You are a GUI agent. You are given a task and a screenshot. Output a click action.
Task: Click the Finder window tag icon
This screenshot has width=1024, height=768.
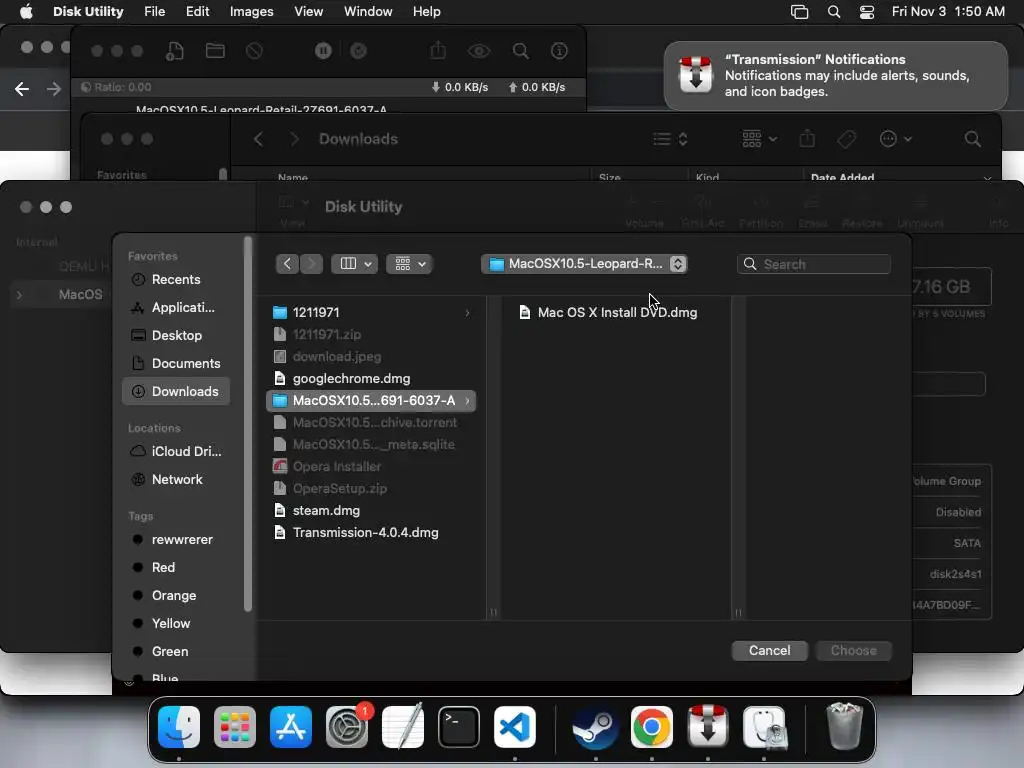[846, 139]
